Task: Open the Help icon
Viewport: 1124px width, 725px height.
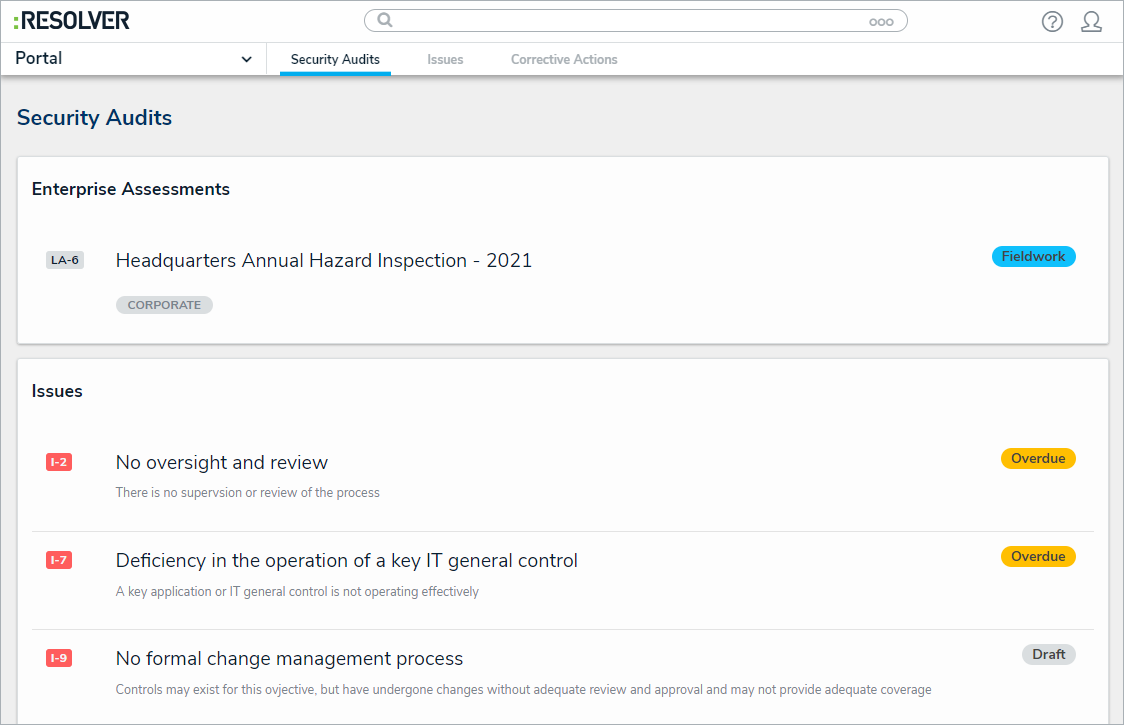Action: click(x=1052, y=21)
